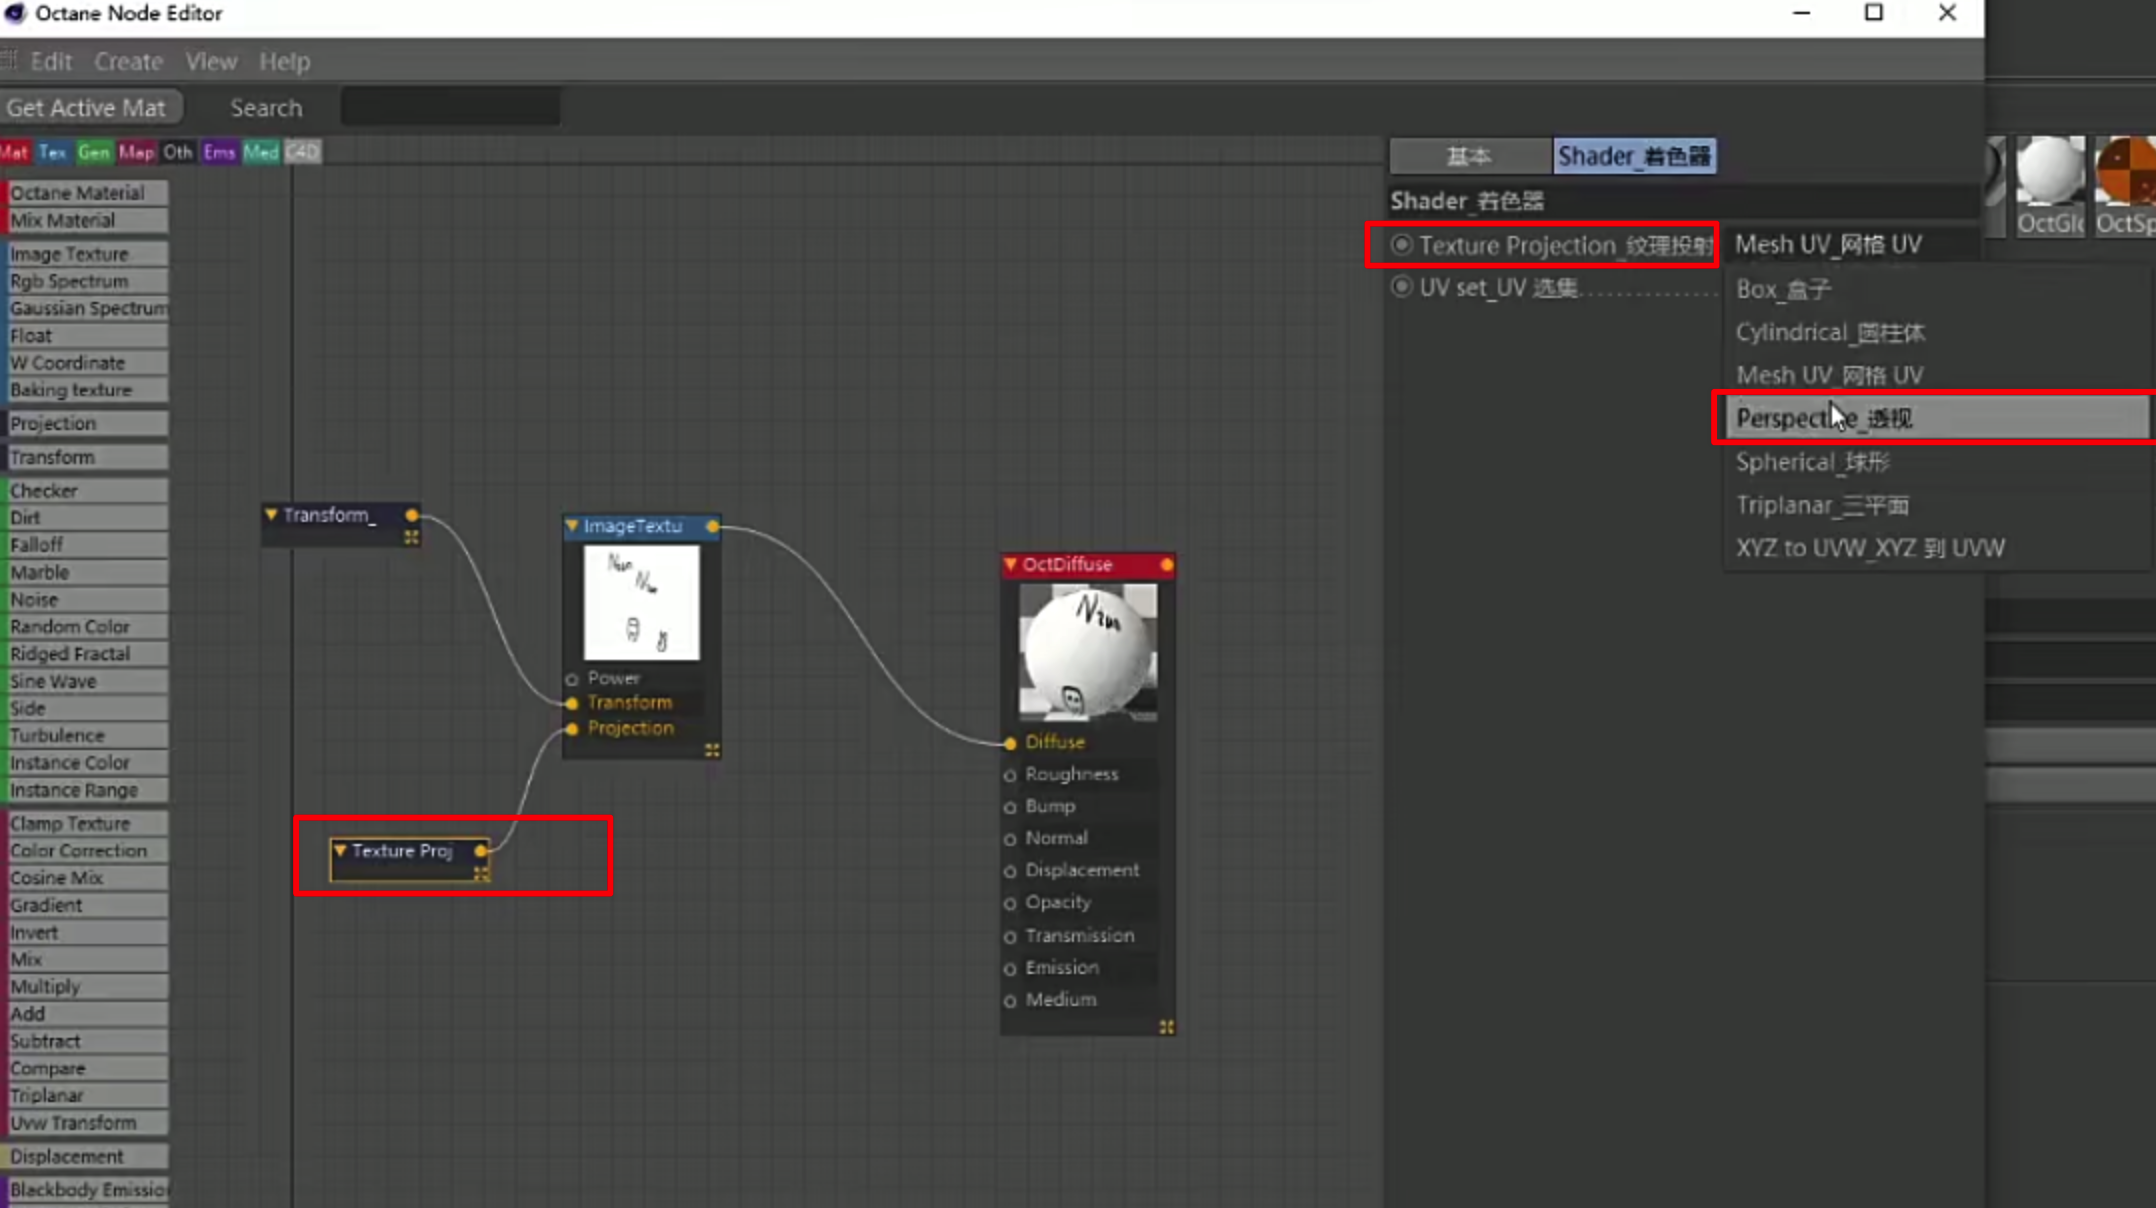Click inside the Search input field
The height and width of the screenshot is (1208, 2156).
click(x=450, y=107)
